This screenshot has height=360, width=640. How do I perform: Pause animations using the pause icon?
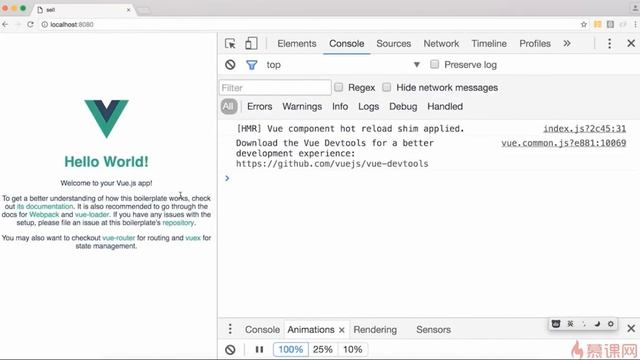(259, 349)
